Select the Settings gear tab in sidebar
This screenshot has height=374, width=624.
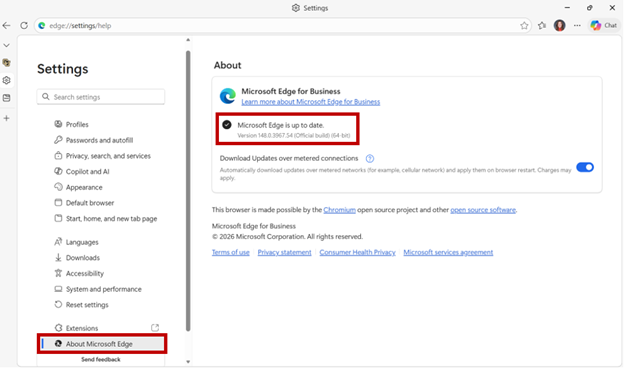coord(6,80)
